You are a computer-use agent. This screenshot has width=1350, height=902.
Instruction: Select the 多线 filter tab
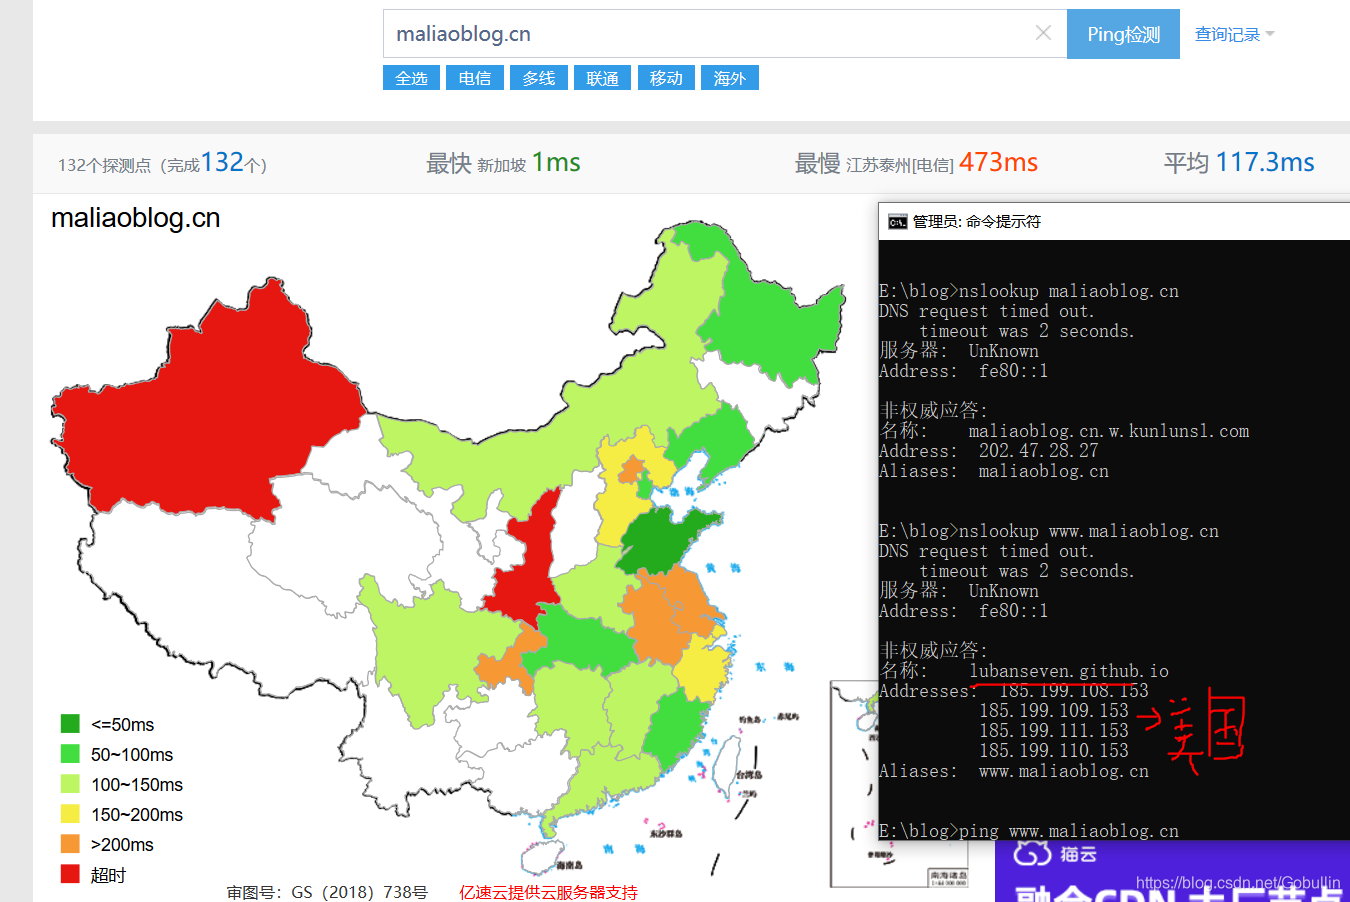point(539,78)
